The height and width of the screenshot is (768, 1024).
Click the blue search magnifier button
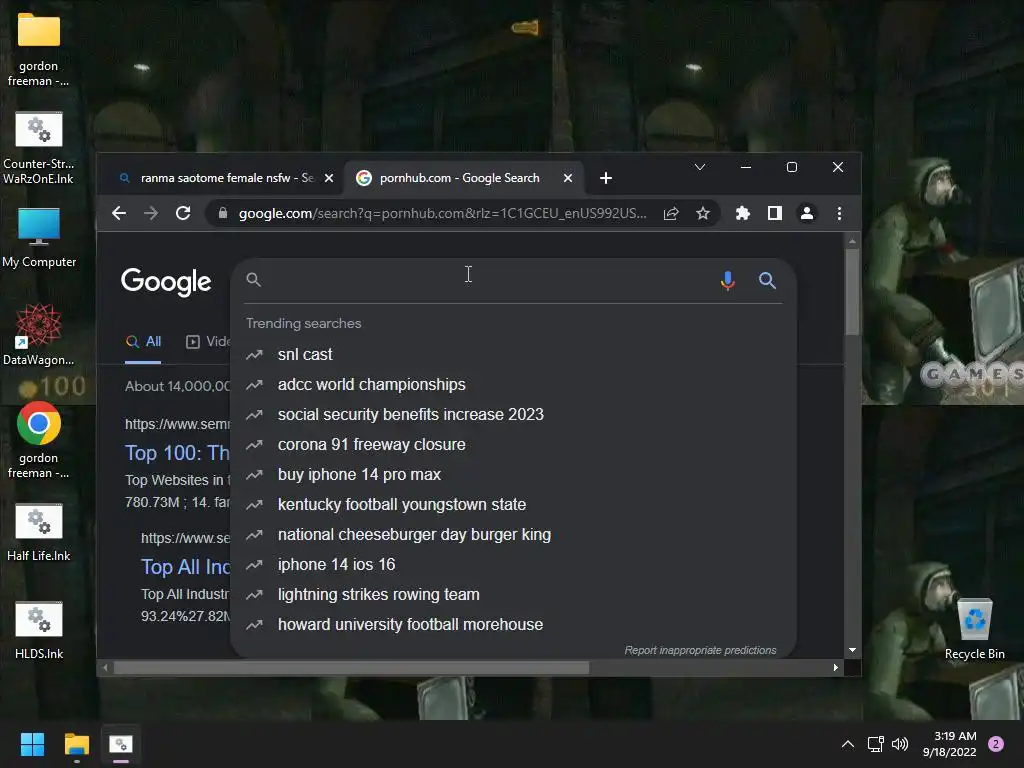coord(767,280)
